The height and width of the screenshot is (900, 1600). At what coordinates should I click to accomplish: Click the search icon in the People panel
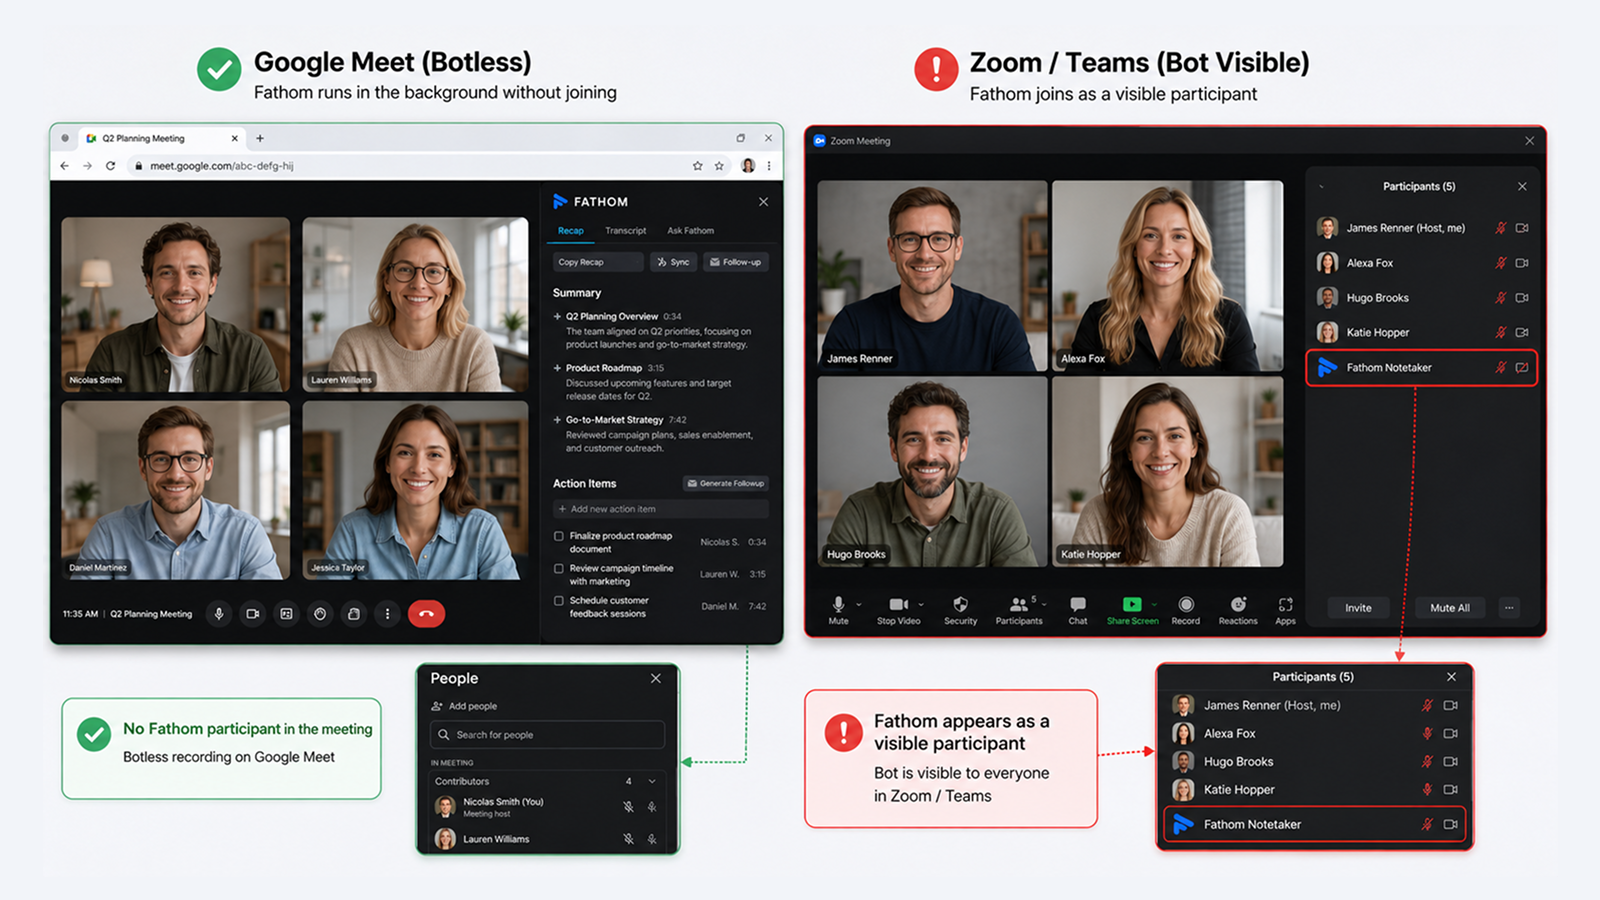[444, 735]
